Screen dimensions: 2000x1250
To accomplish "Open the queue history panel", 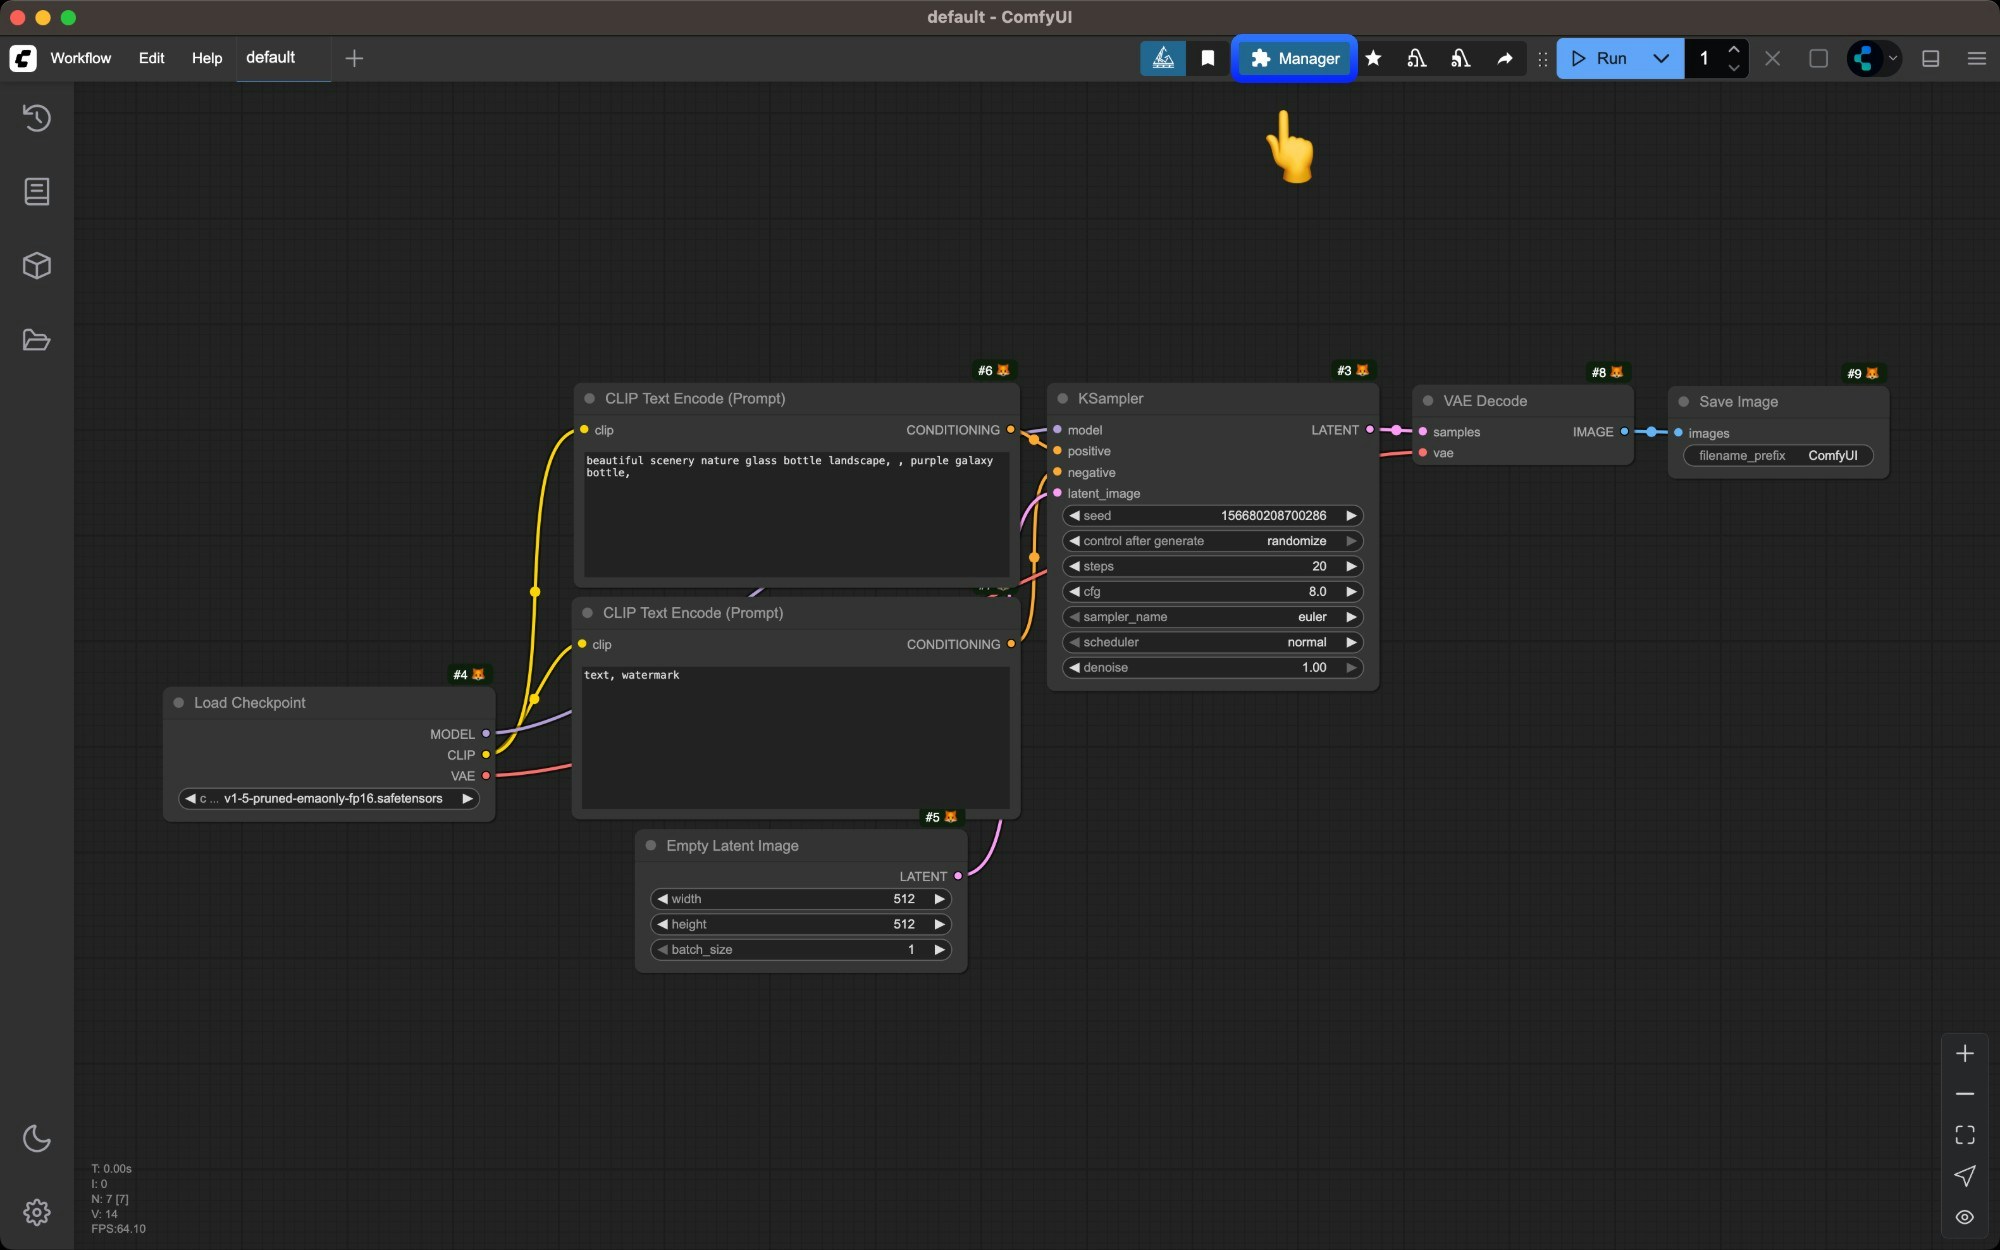I will click(x=37, y=118).
